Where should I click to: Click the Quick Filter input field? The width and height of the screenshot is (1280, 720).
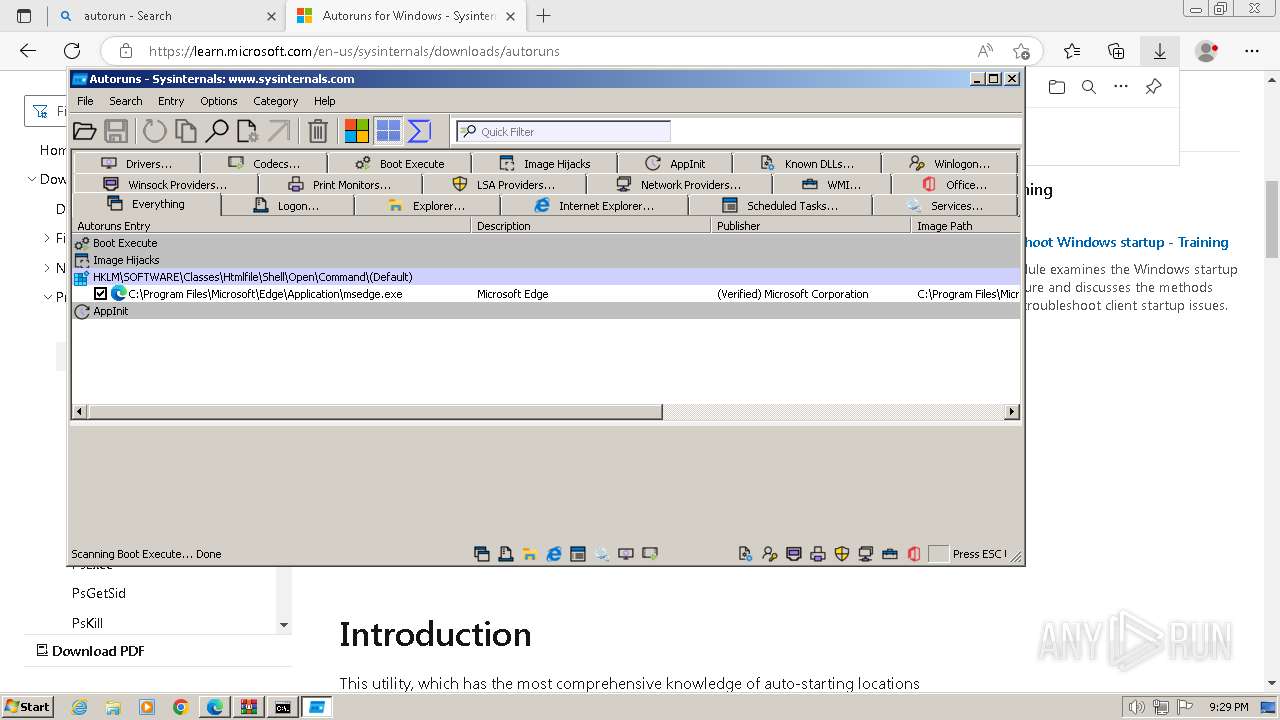pos(564,131)
